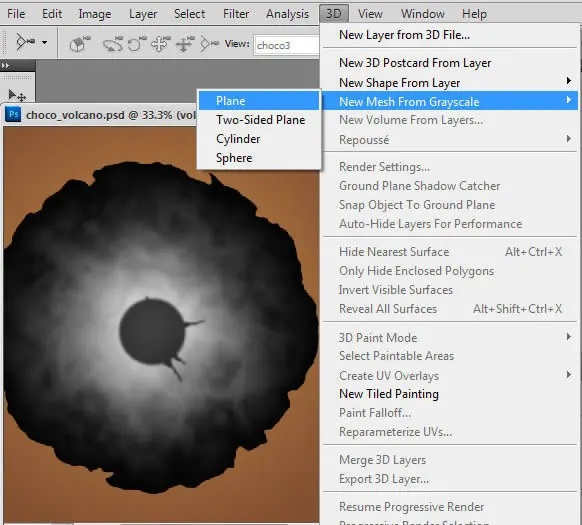Viewport: 582px width, 525px height.
Task: Open the tool preset picker arrow
Action: (44, 43)
